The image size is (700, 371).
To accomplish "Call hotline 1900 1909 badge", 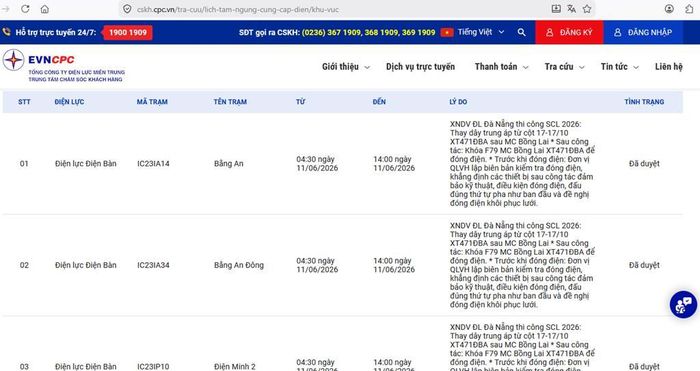I will click(x=128, y=32).
